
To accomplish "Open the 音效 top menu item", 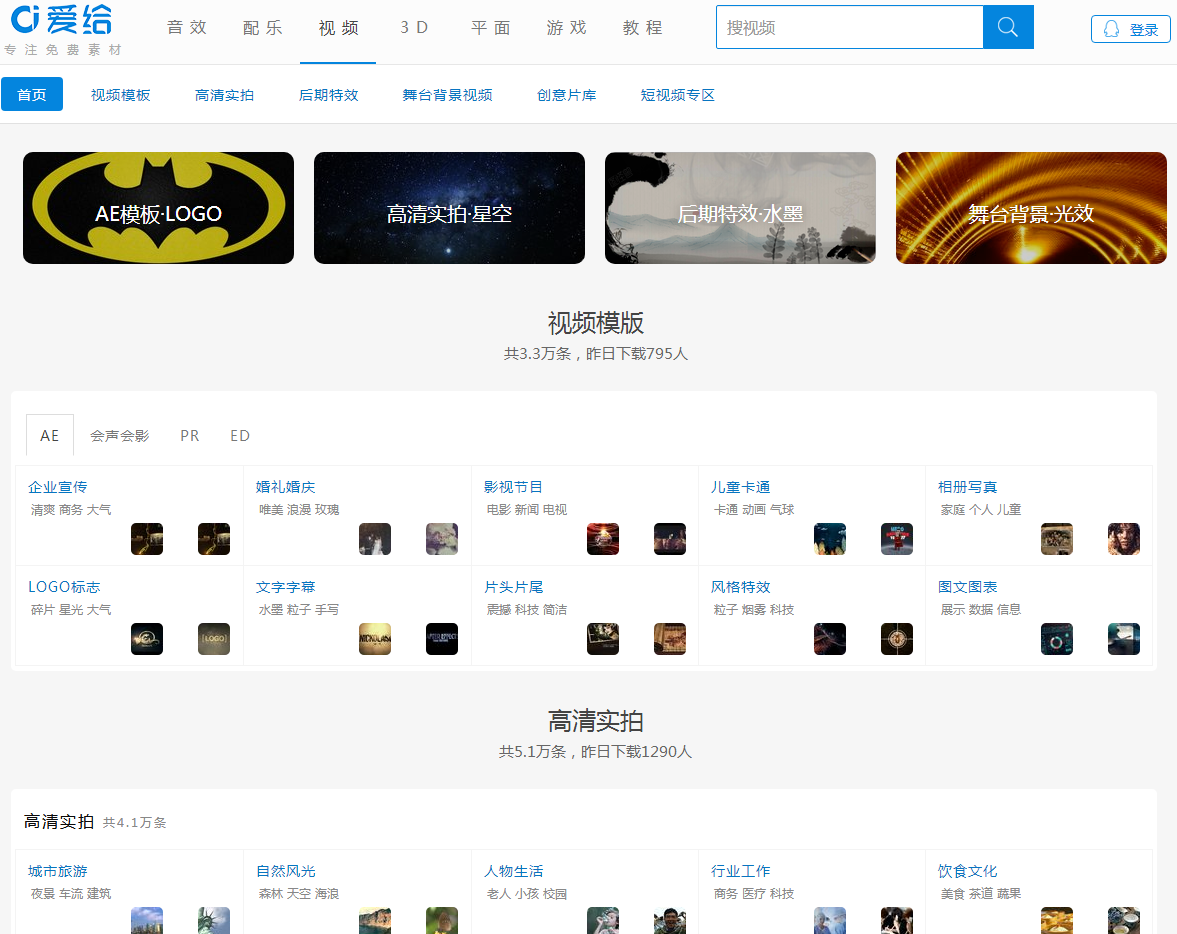I will (187, 28).
